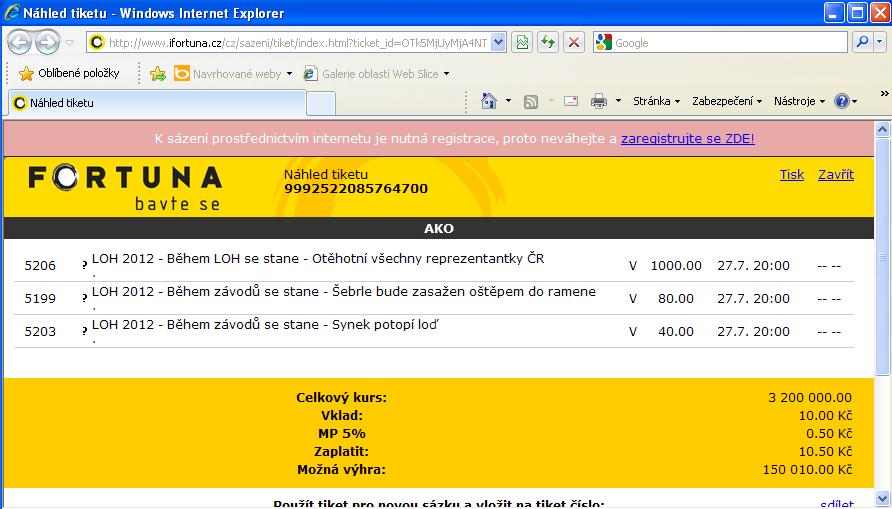This screenshot has height=509, width=892.
Task: Expand Home button dropdown arrow
Action: coord(508,101)
